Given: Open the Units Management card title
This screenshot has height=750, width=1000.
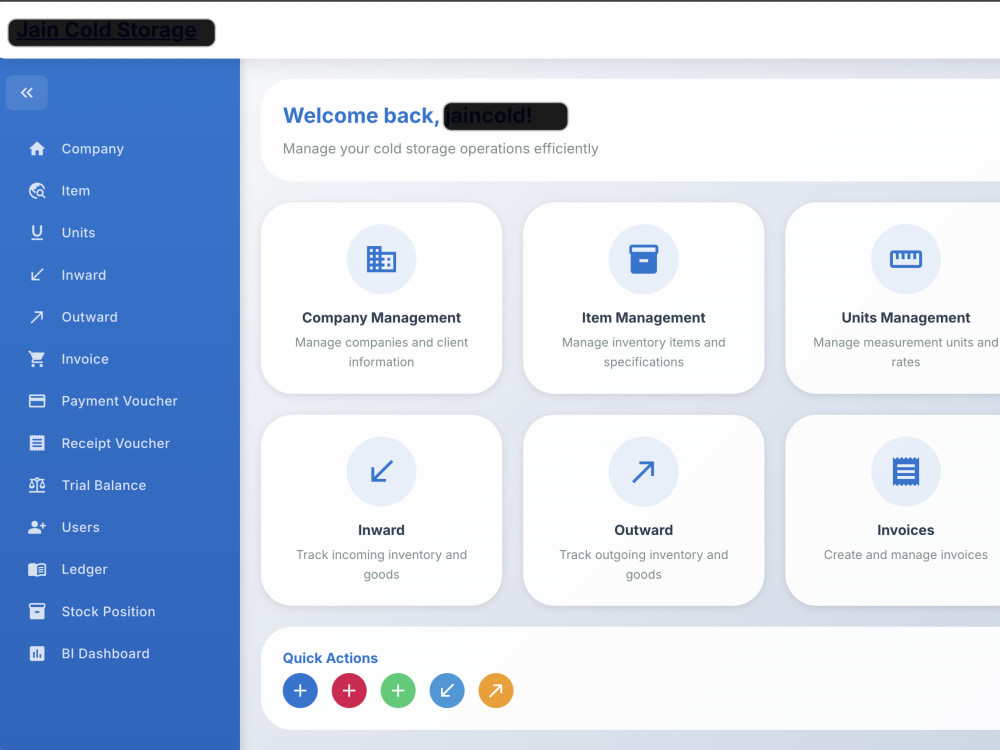Looking at the screenshot, I should pos(906,318).
